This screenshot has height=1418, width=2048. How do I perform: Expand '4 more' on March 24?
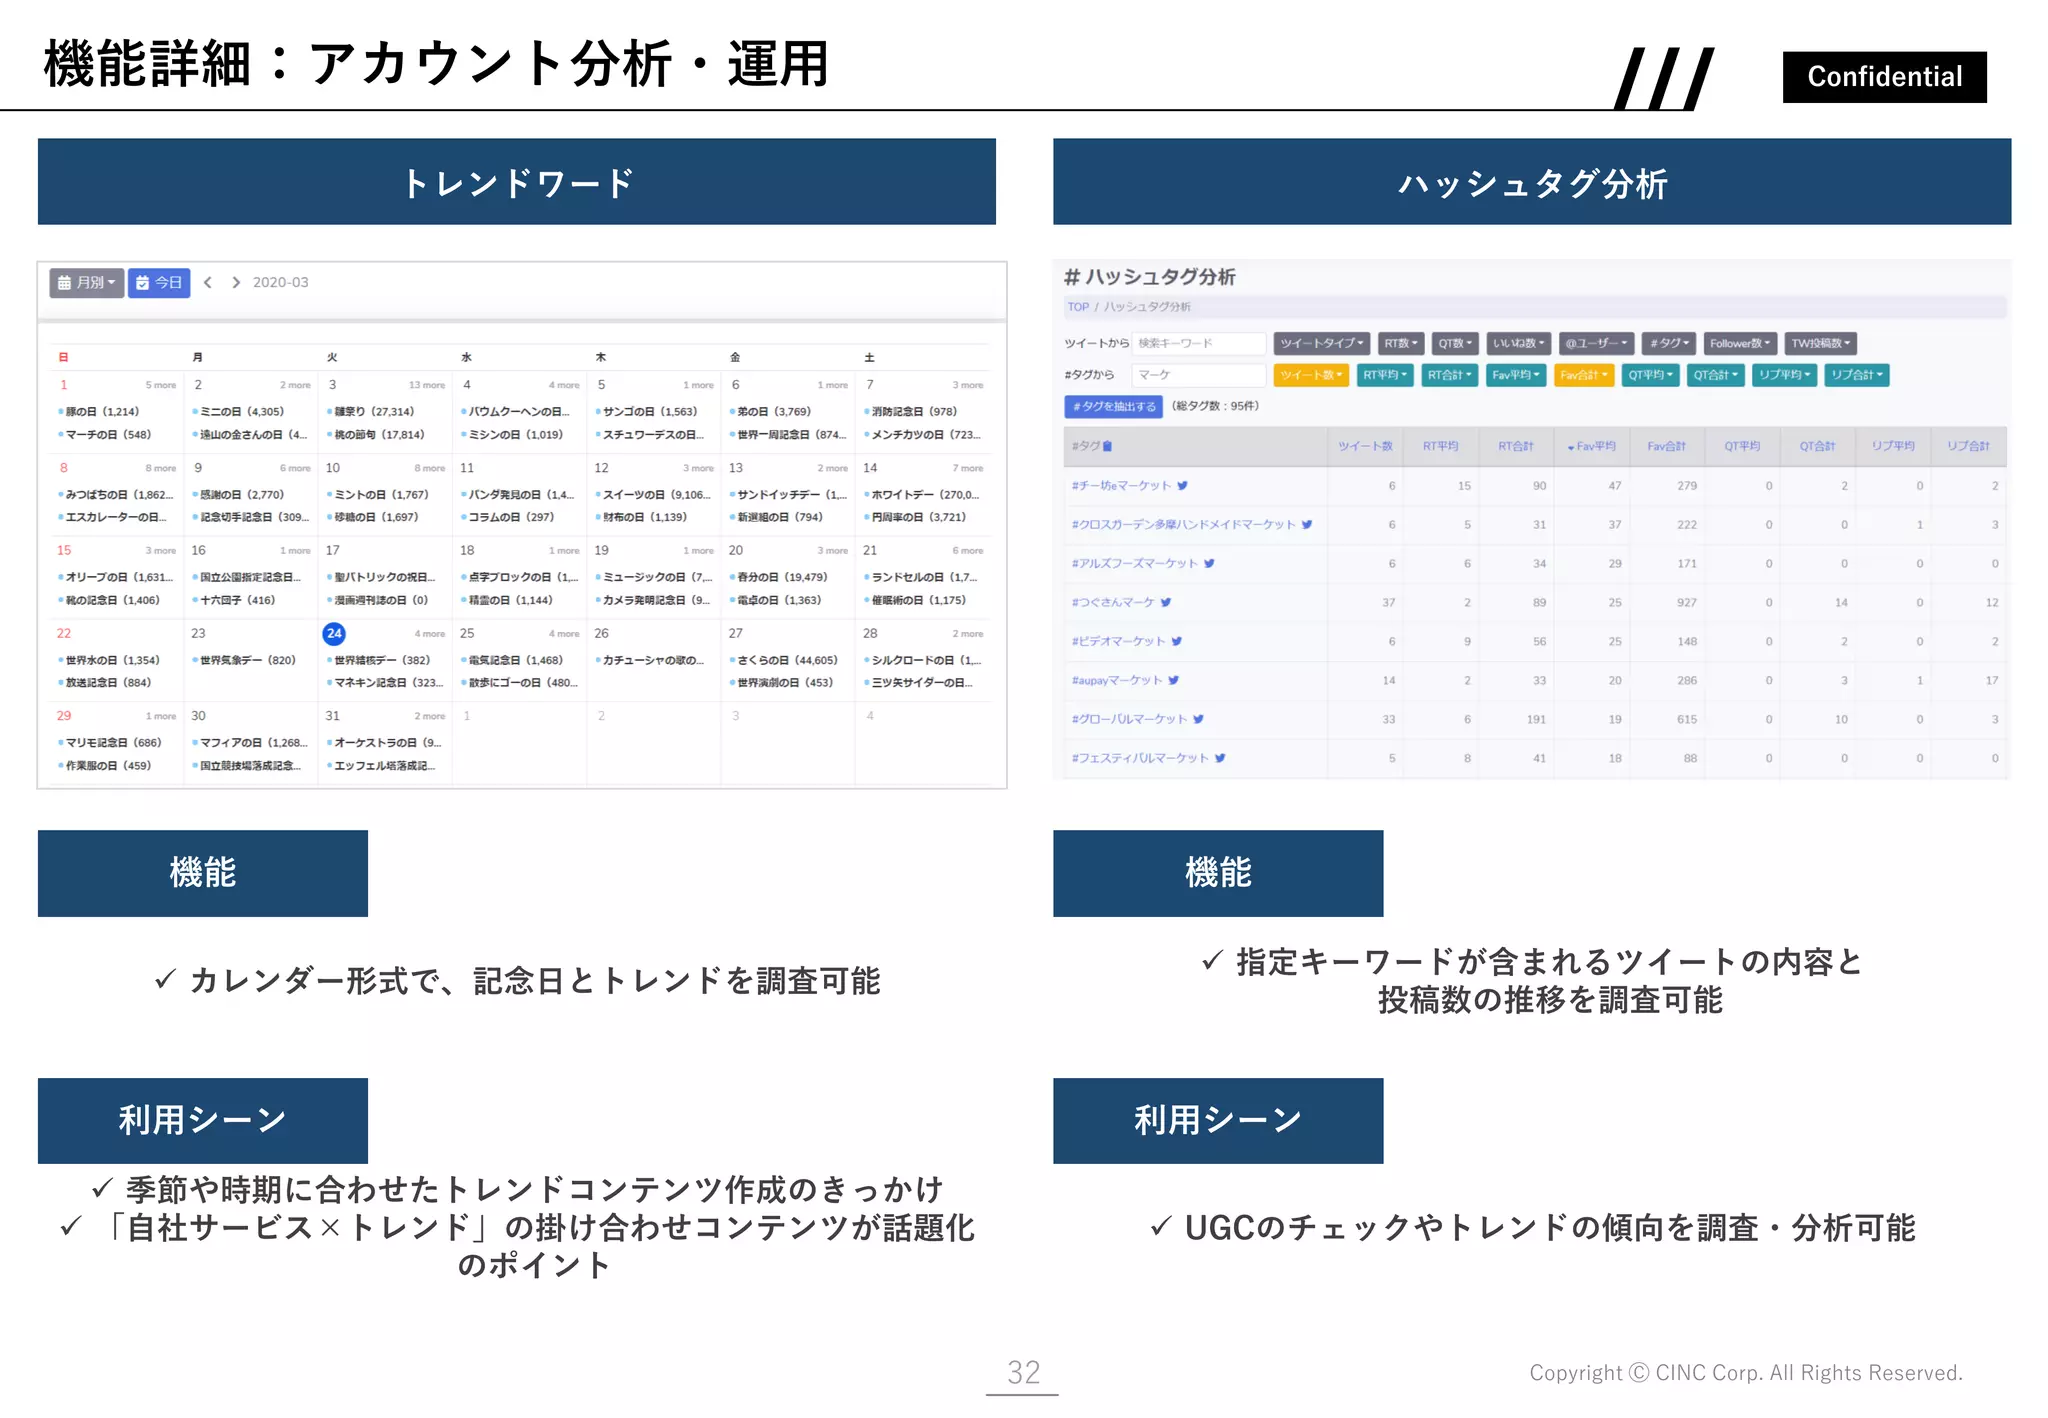(x=430, y=634)
